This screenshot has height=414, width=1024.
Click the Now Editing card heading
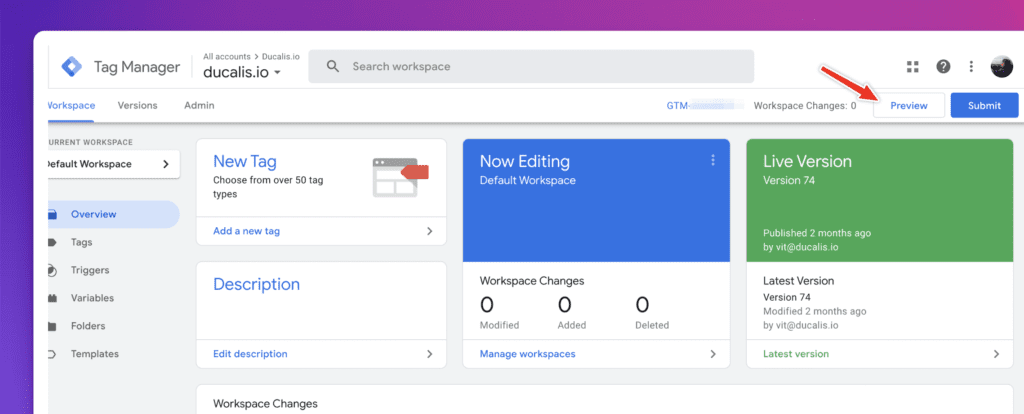pyautogui.click(x=524, y=161)
